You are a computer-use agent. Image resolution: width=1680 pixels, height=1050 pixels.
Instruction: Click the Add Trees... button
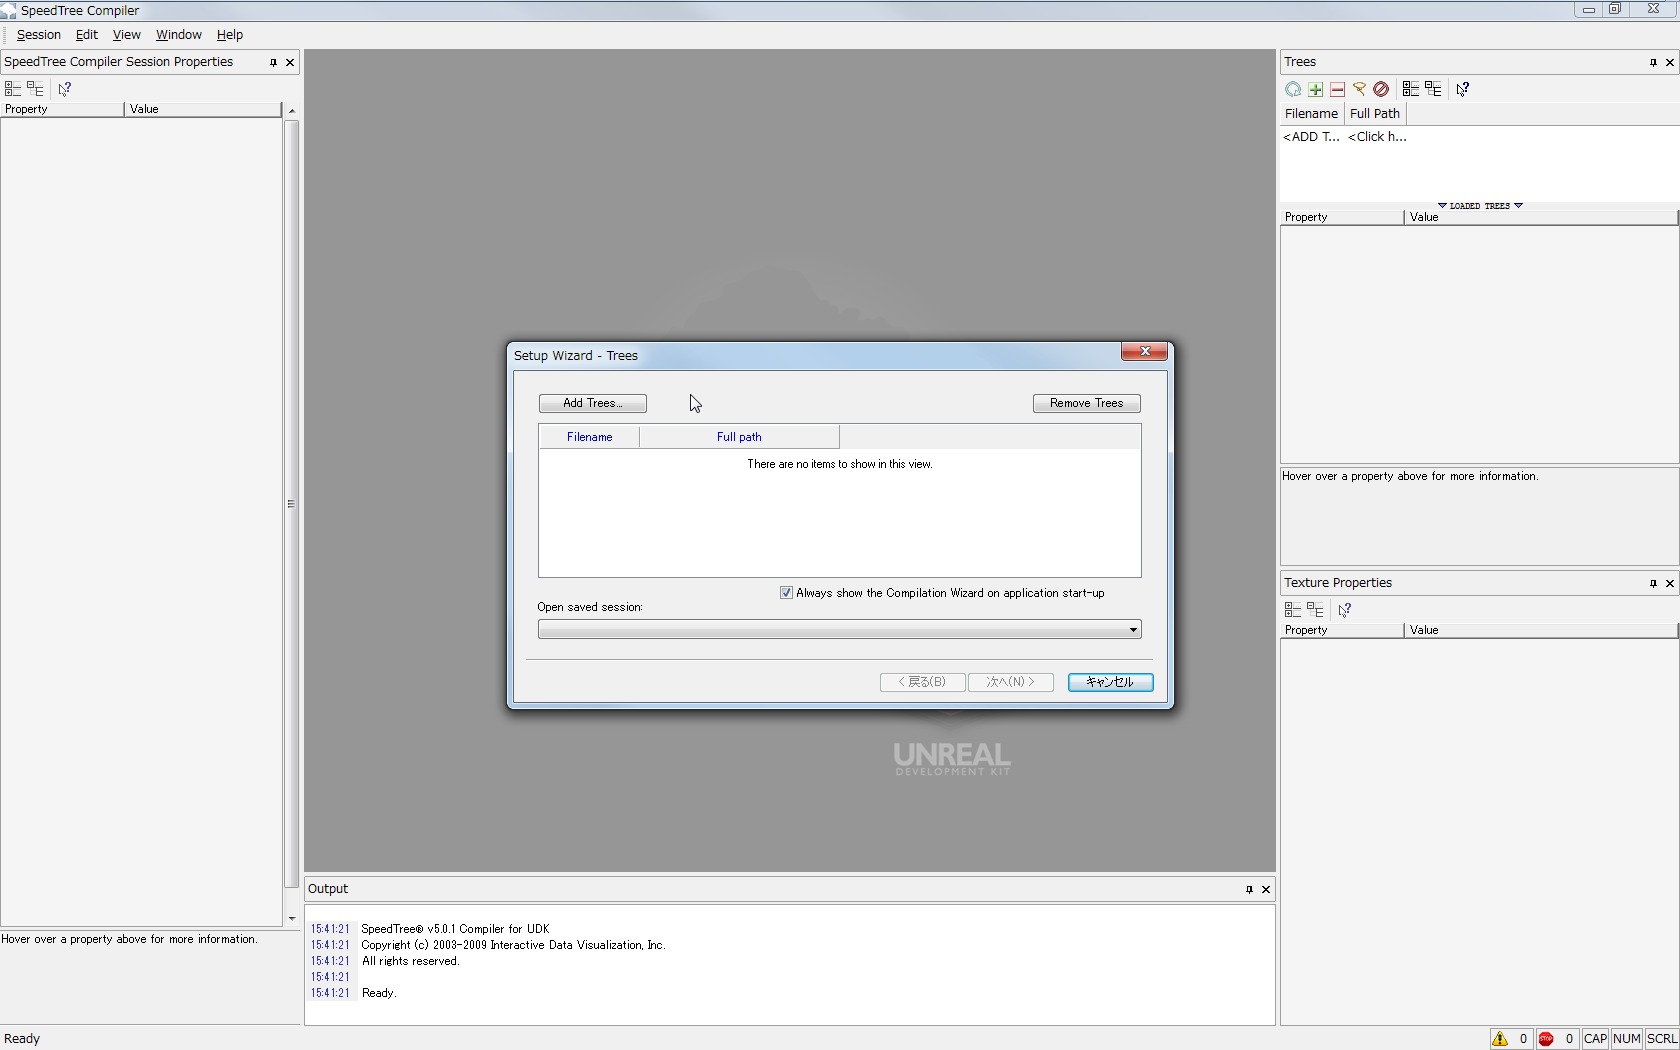coord(592,403)
